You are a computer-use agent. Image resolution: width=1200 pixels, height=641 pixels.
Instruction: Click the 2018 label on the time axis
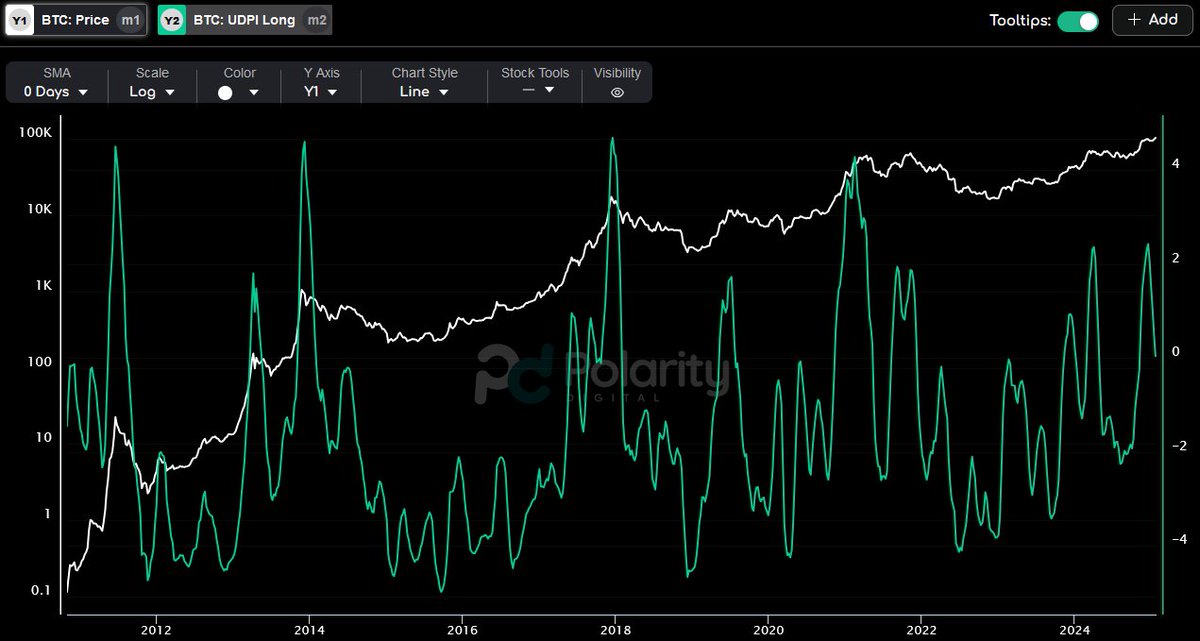(617, 631)
